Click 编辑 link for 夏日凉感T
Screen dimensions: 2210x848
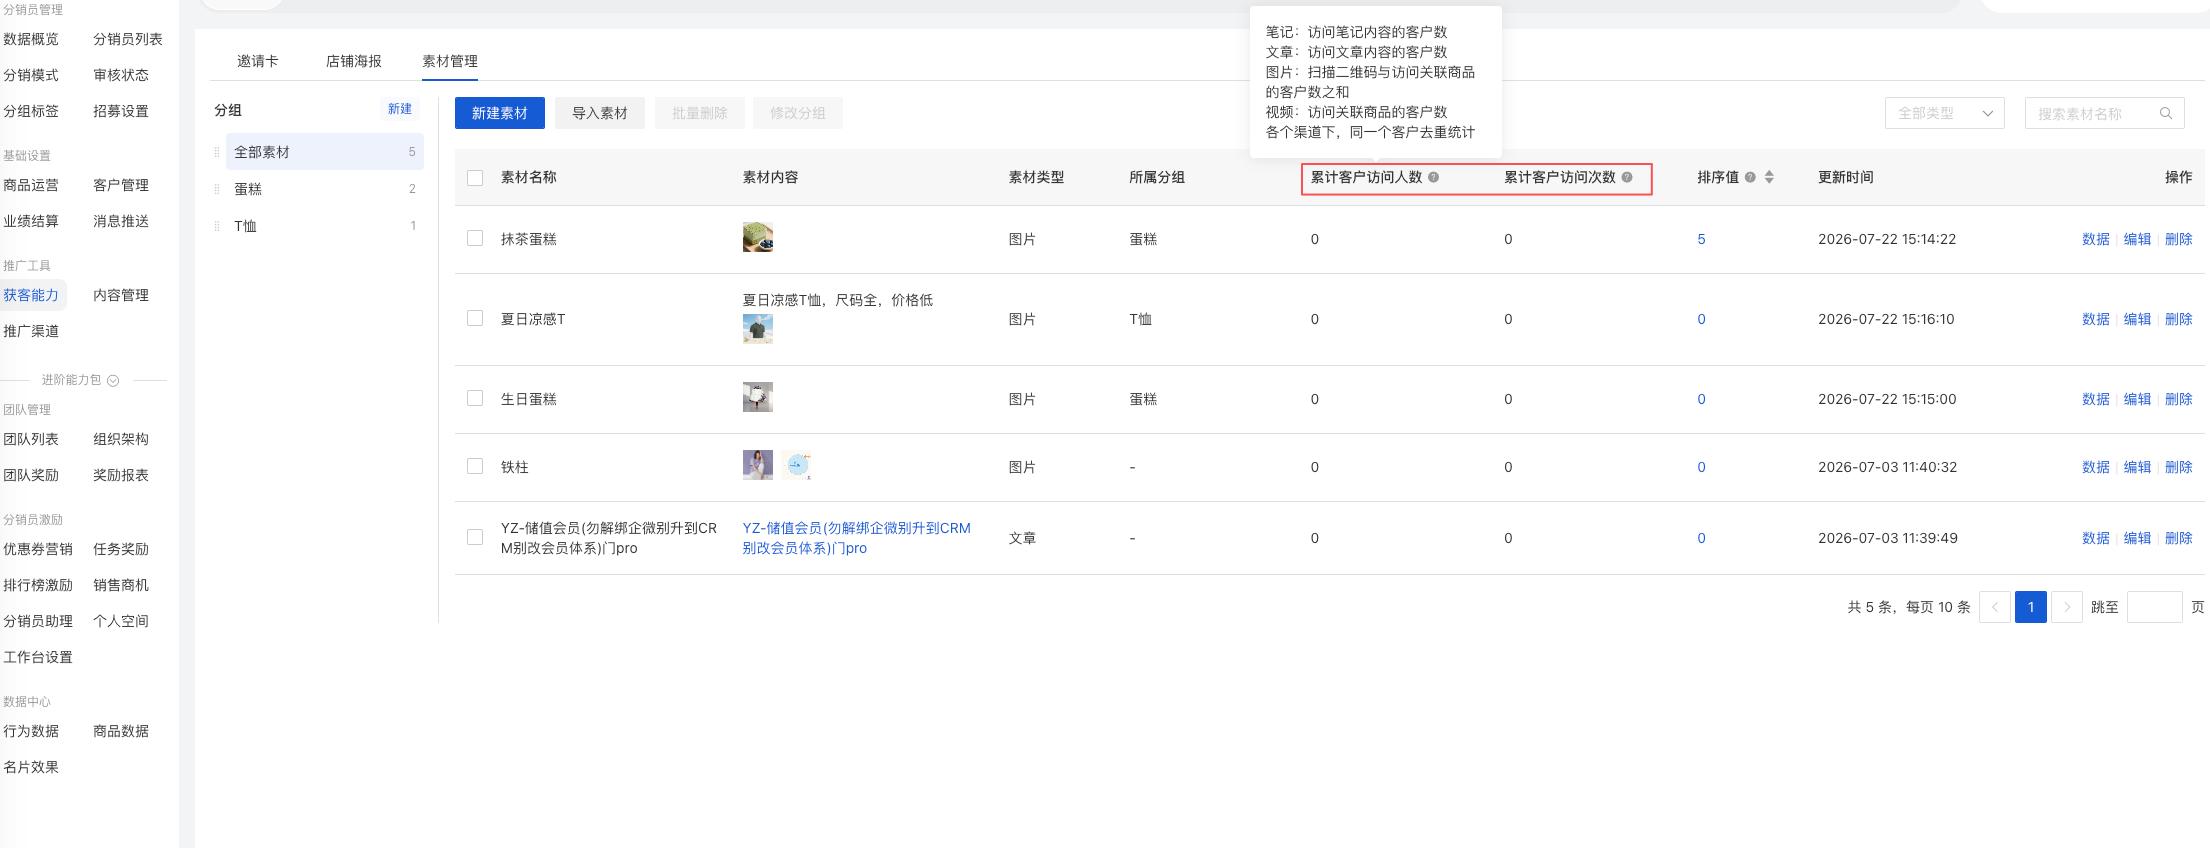(x=2137, y=319)
